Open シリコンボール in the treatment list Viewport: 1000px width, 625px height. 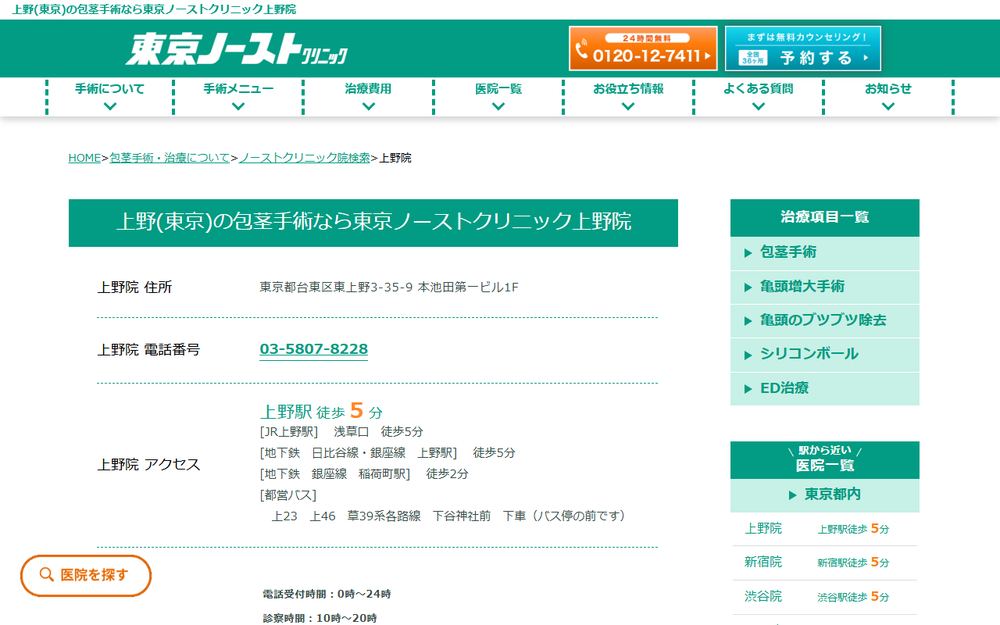825,355
